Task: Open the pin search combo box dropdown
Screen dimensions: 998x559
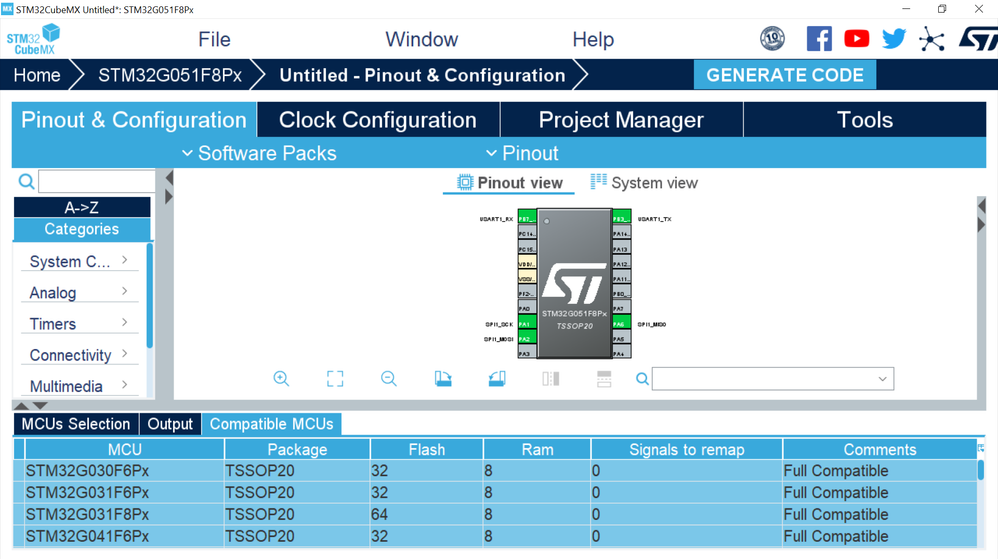Action: coord(882,379)
